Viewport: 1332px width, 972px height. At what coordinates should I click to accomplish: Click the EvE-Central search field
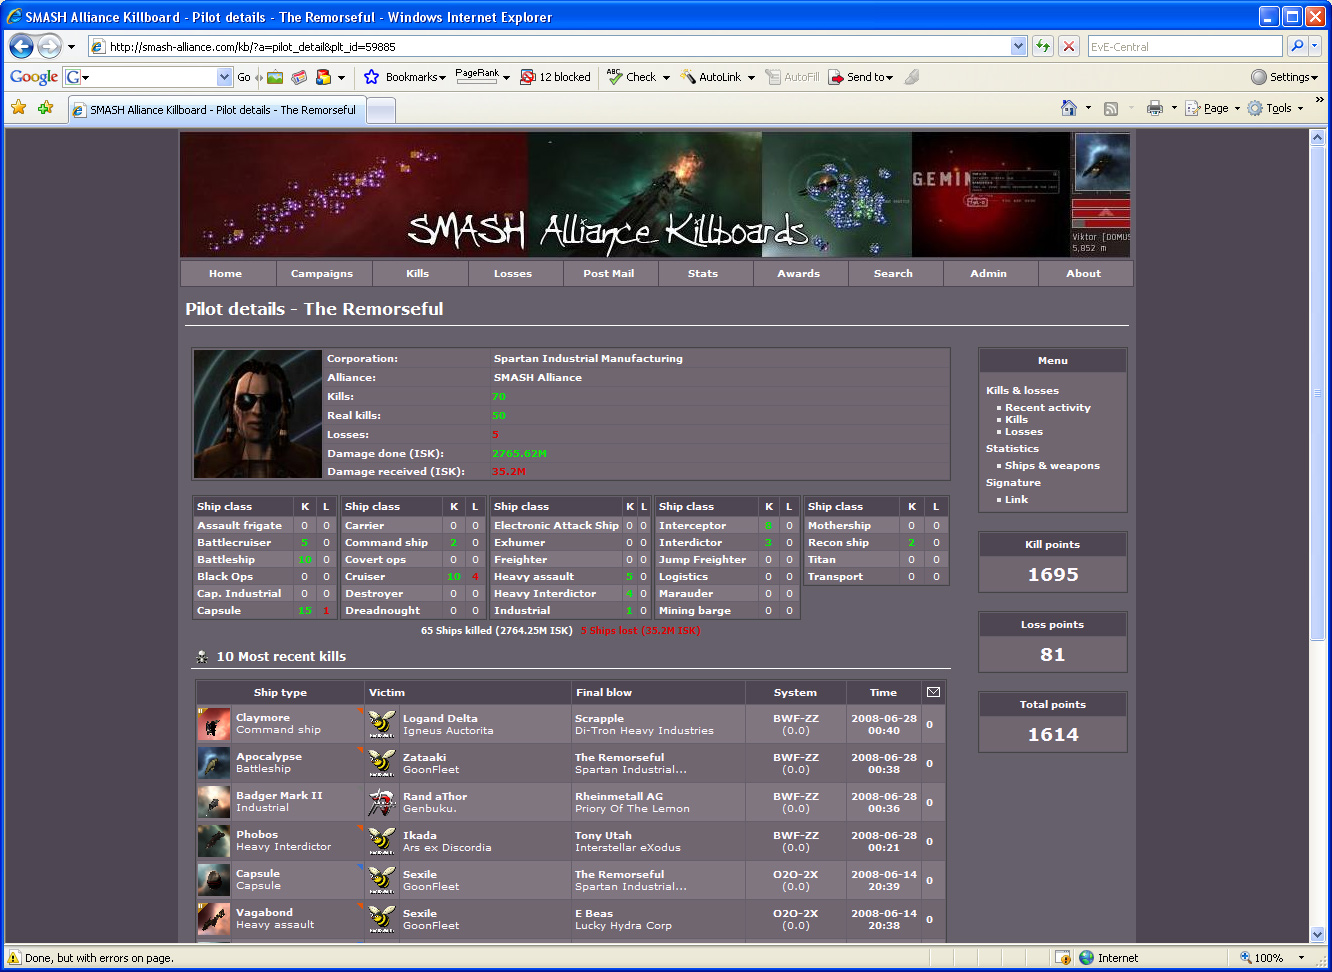[1185, 46]
